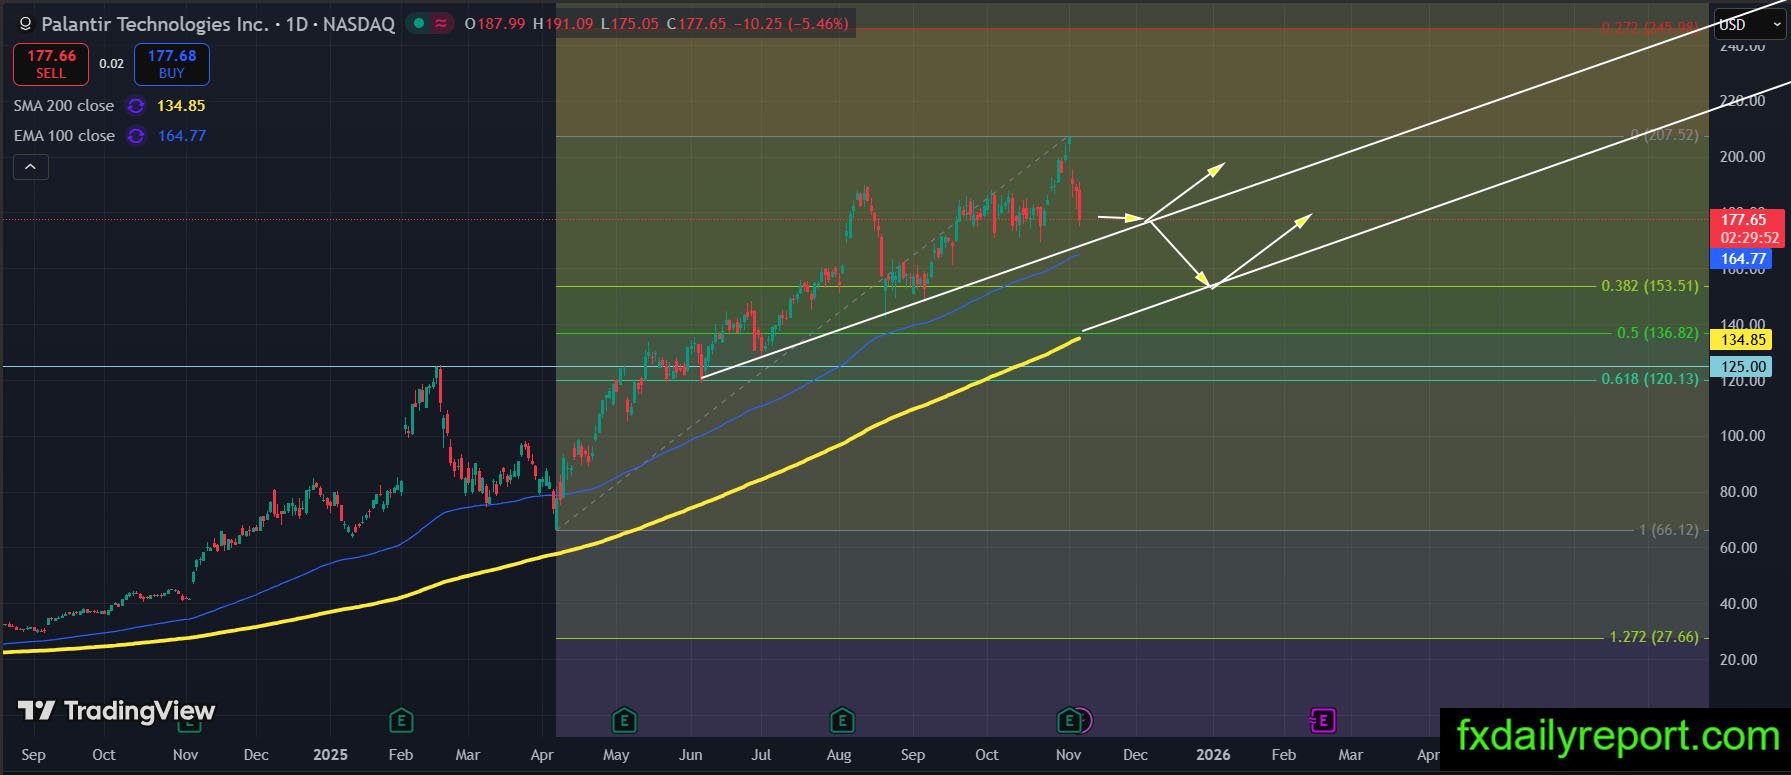The image size is (1791, 775).
Task: Click the blue 164.77 EMA price tag
Action: pyautogui.click(x=1742, y=259)
